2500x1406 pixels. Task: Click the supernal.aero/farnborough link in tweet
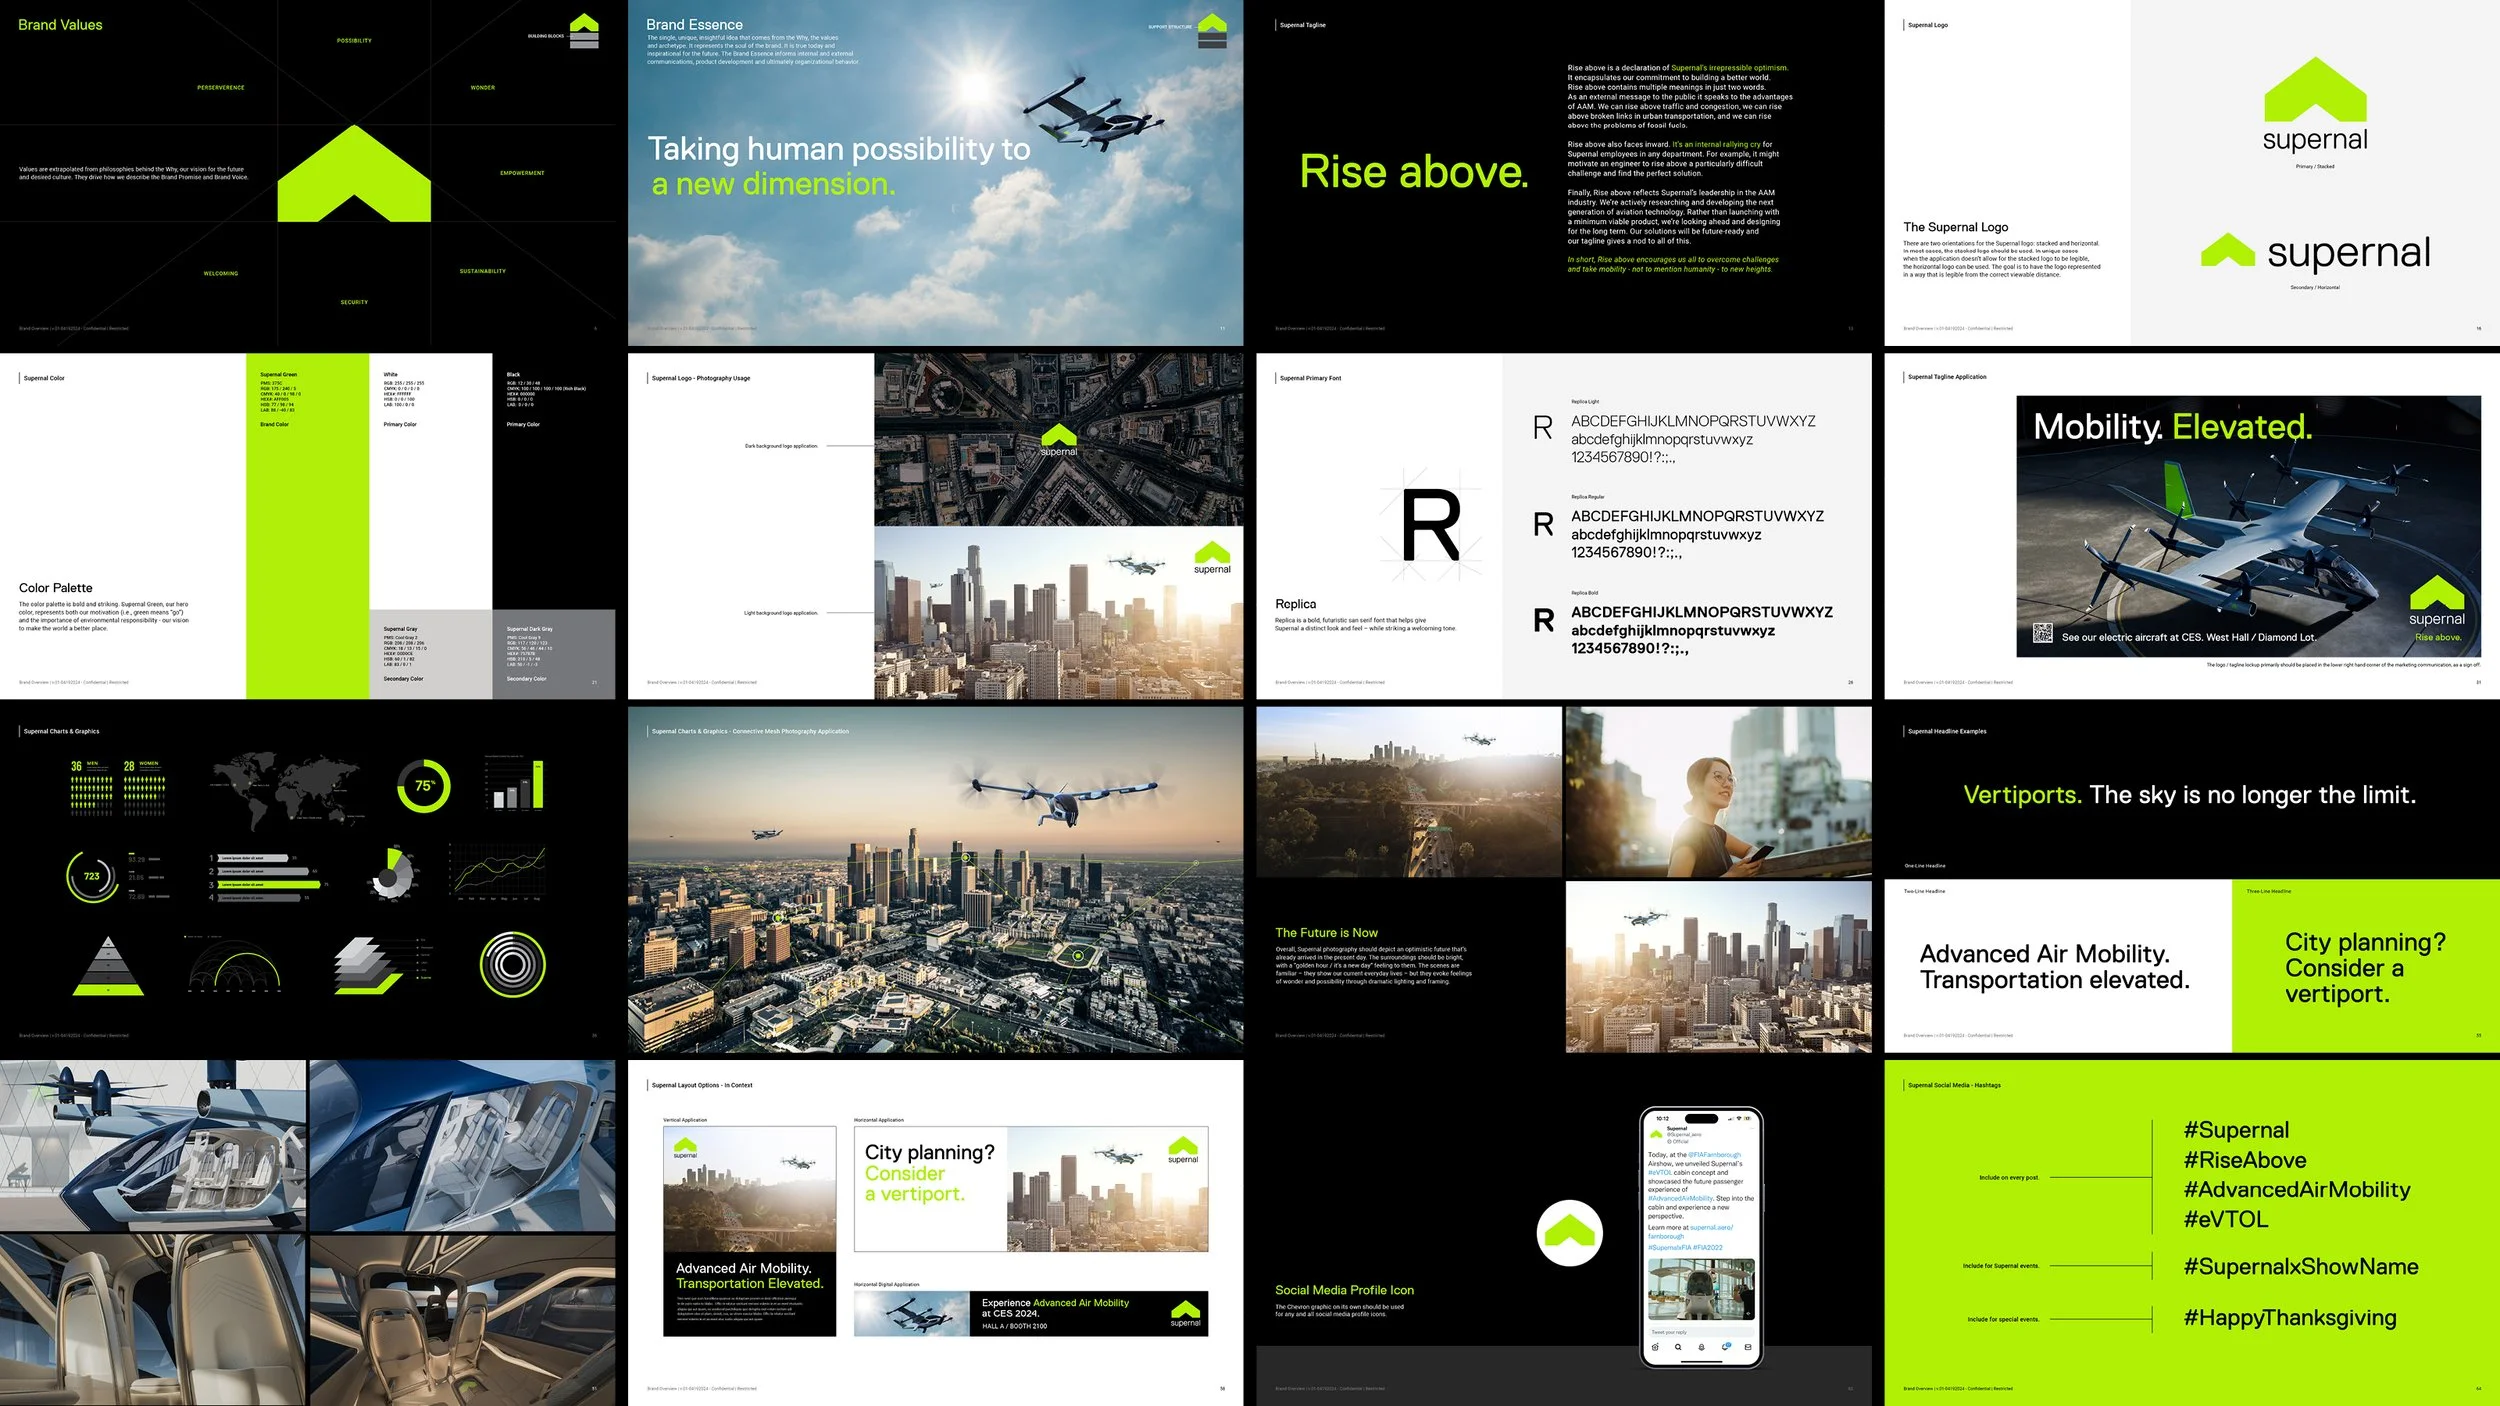pyautogui.click(x=1711, y=1227)
